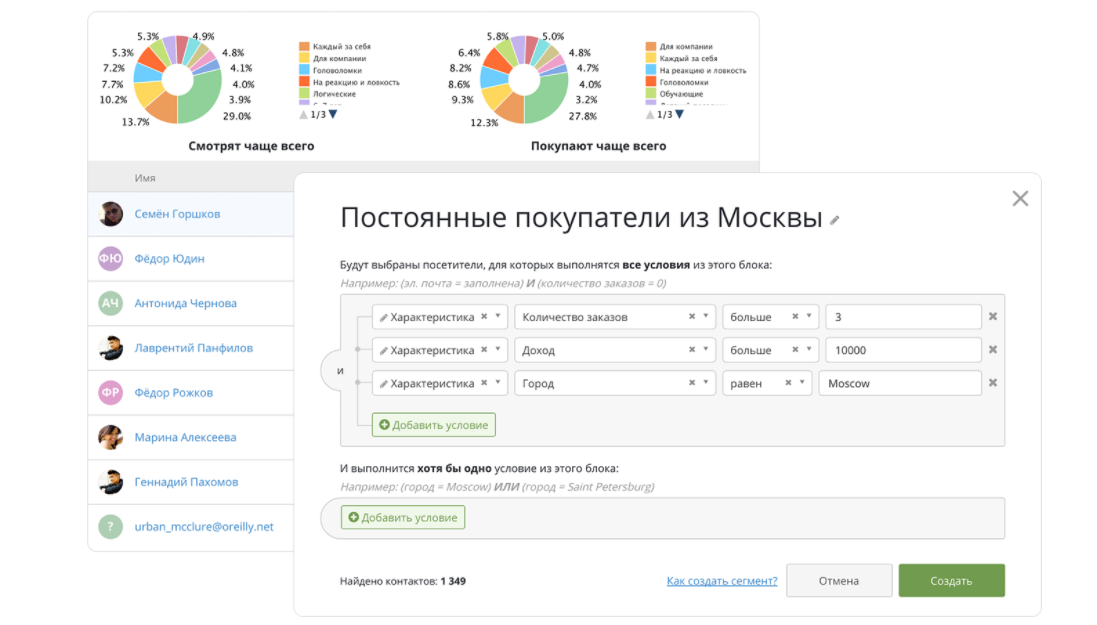Click the question-mark avatar of urban_mcclure@oreilly.net

110,526
